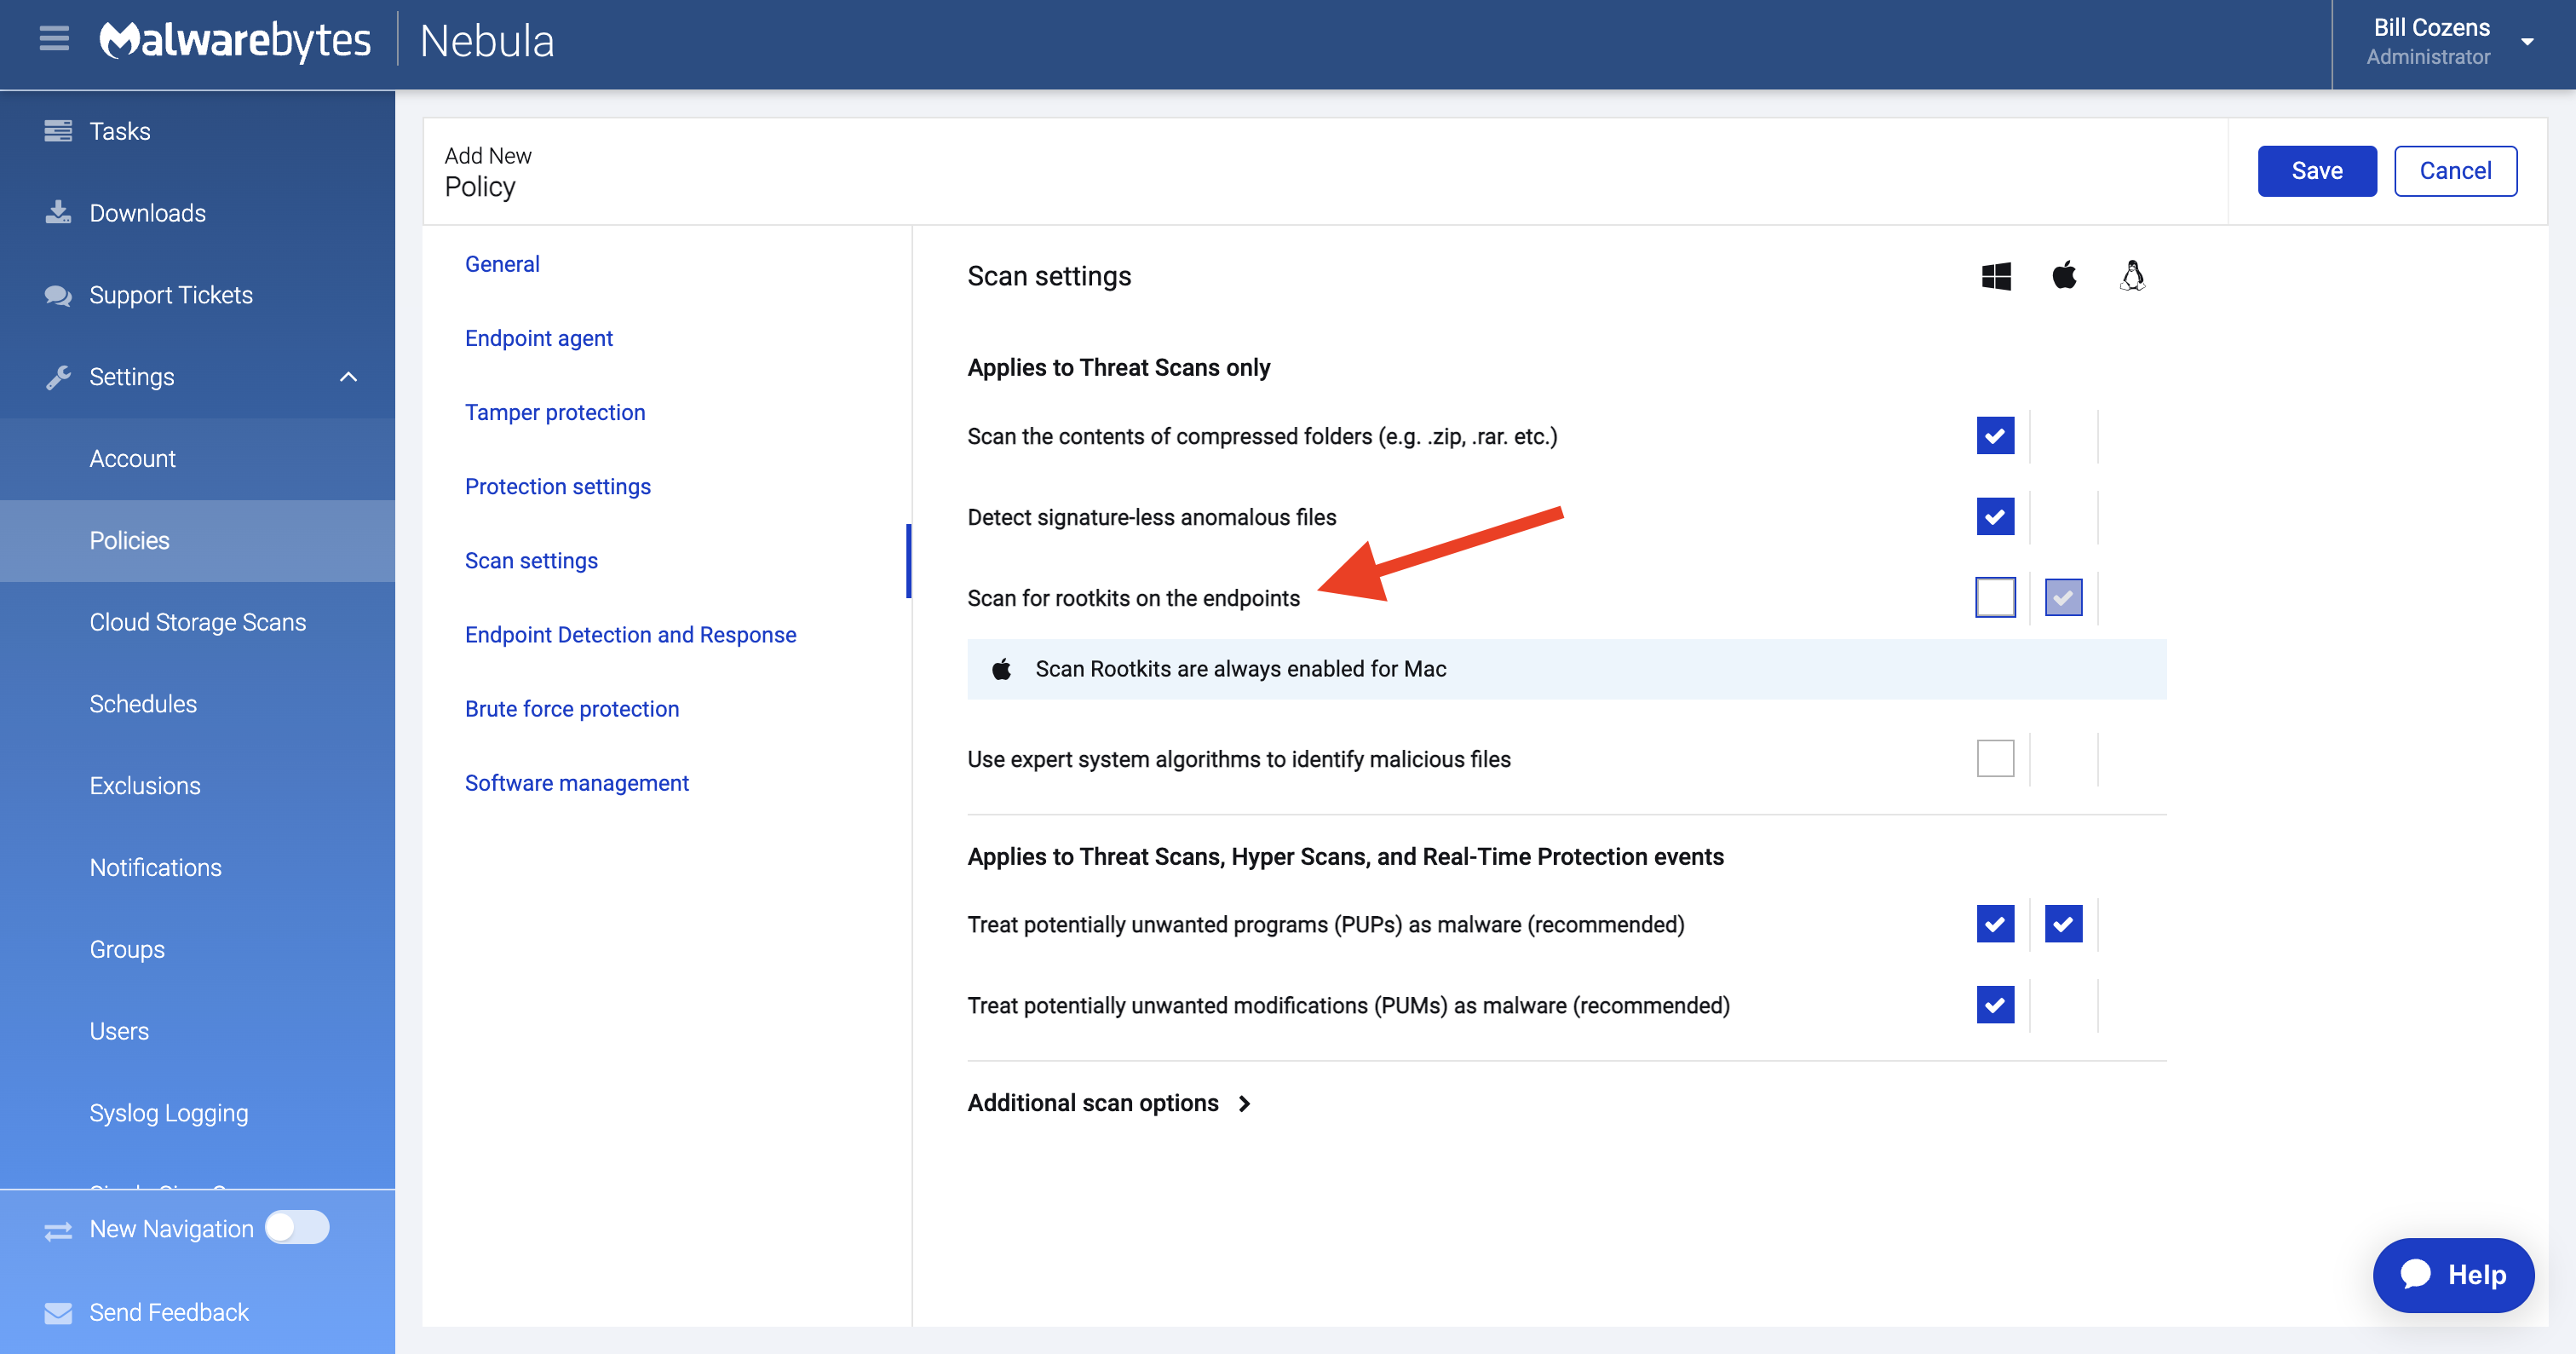Click the Linux penguin icon
Viewport: 2576px width, 1354px height.
pyautogui.click(x=2132, y=275)
